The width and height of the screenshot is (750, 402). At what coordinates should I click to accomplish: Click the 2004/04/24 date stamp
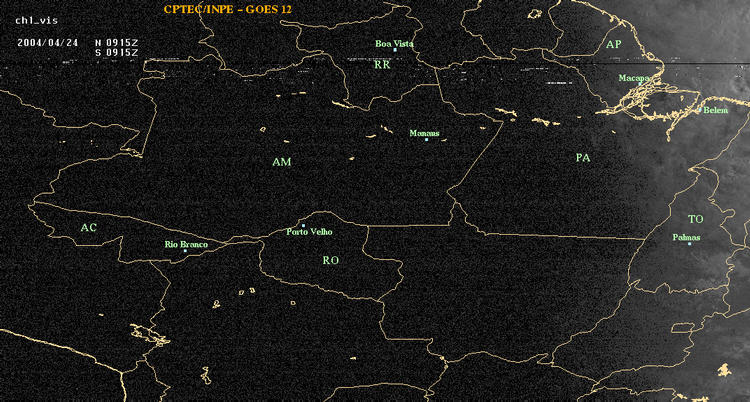coord(47,42)
